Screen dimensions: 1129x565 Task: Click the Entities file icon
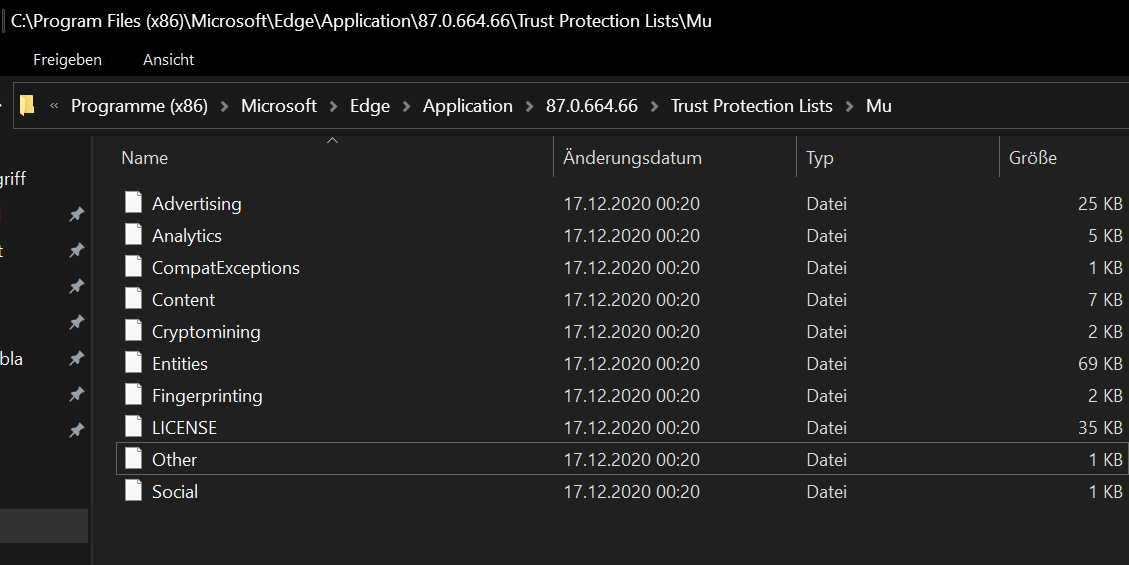click(134, 363)
